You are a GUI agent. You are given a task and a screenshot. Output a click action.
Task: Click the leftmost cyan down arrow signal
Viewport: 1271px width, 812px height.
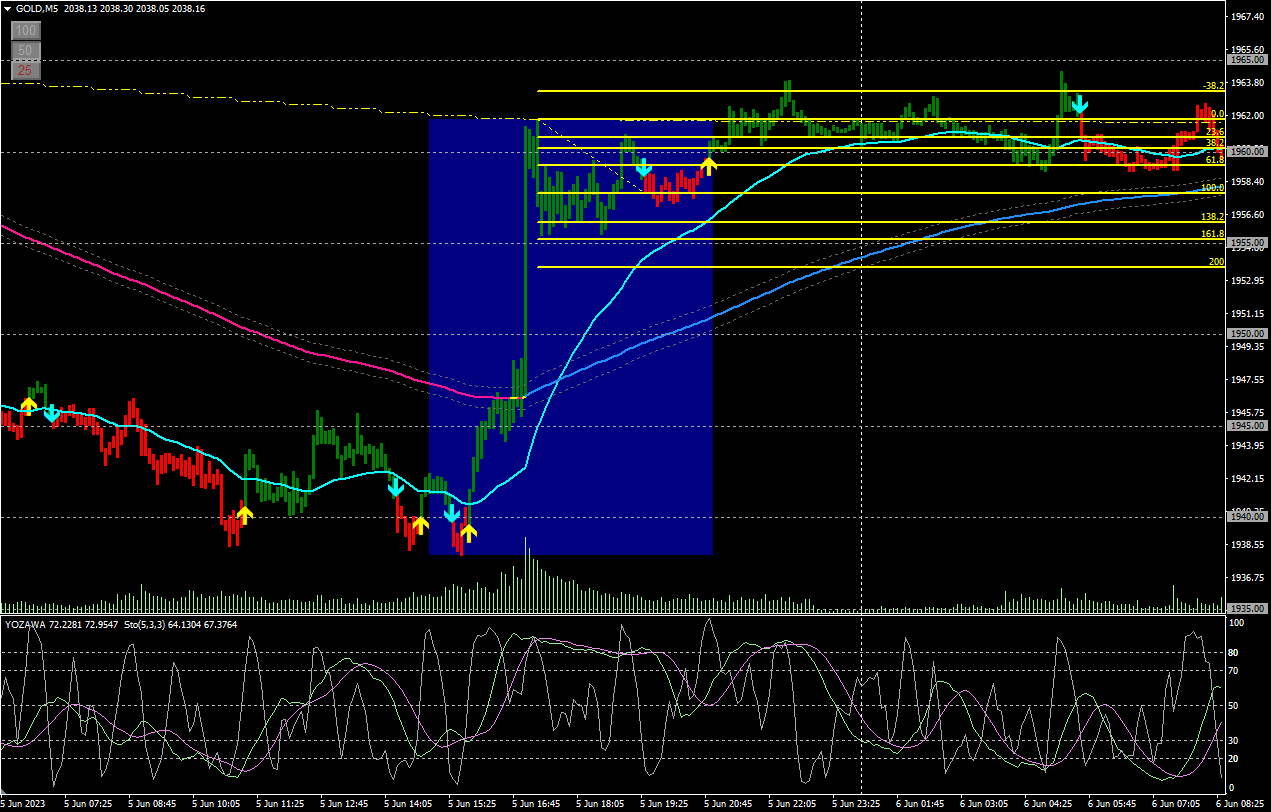[x=51, y=412]
